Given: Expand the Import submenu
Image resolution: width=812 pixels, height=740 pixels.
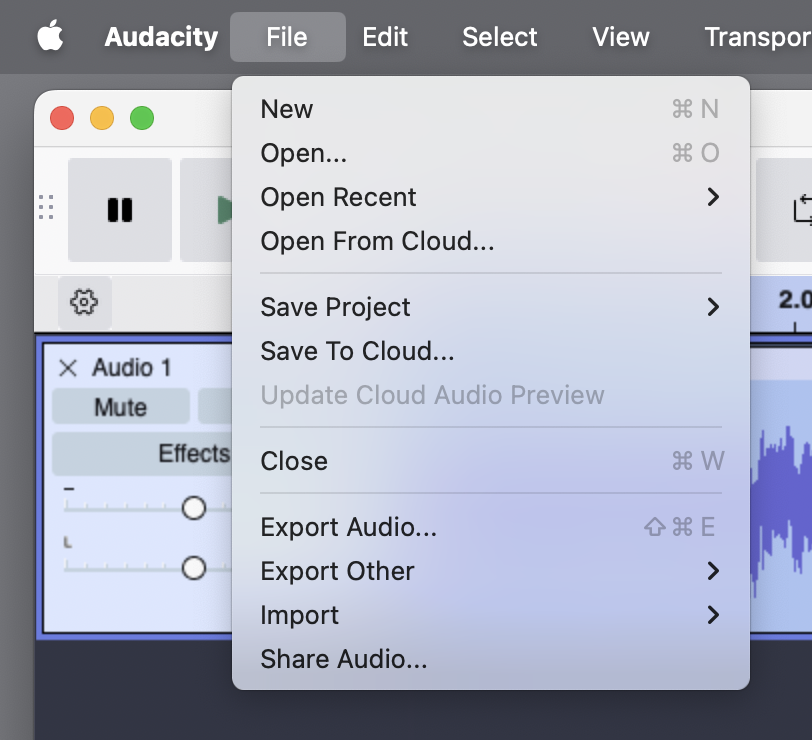Looking at the screenshot, I should [712, 615].
